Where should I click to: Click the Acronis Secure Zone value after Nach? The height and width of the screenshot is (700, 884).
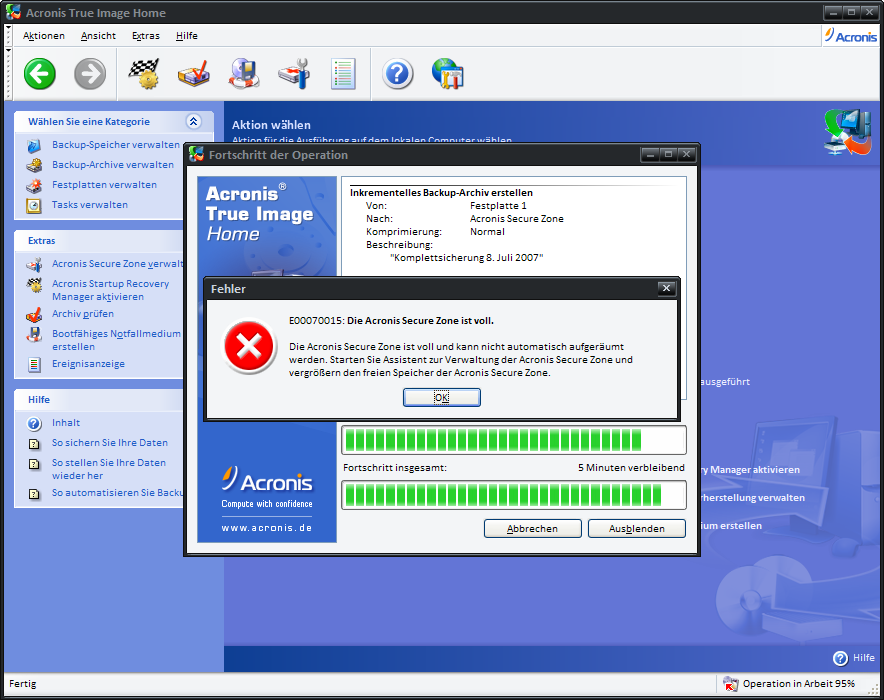point(516,219)
